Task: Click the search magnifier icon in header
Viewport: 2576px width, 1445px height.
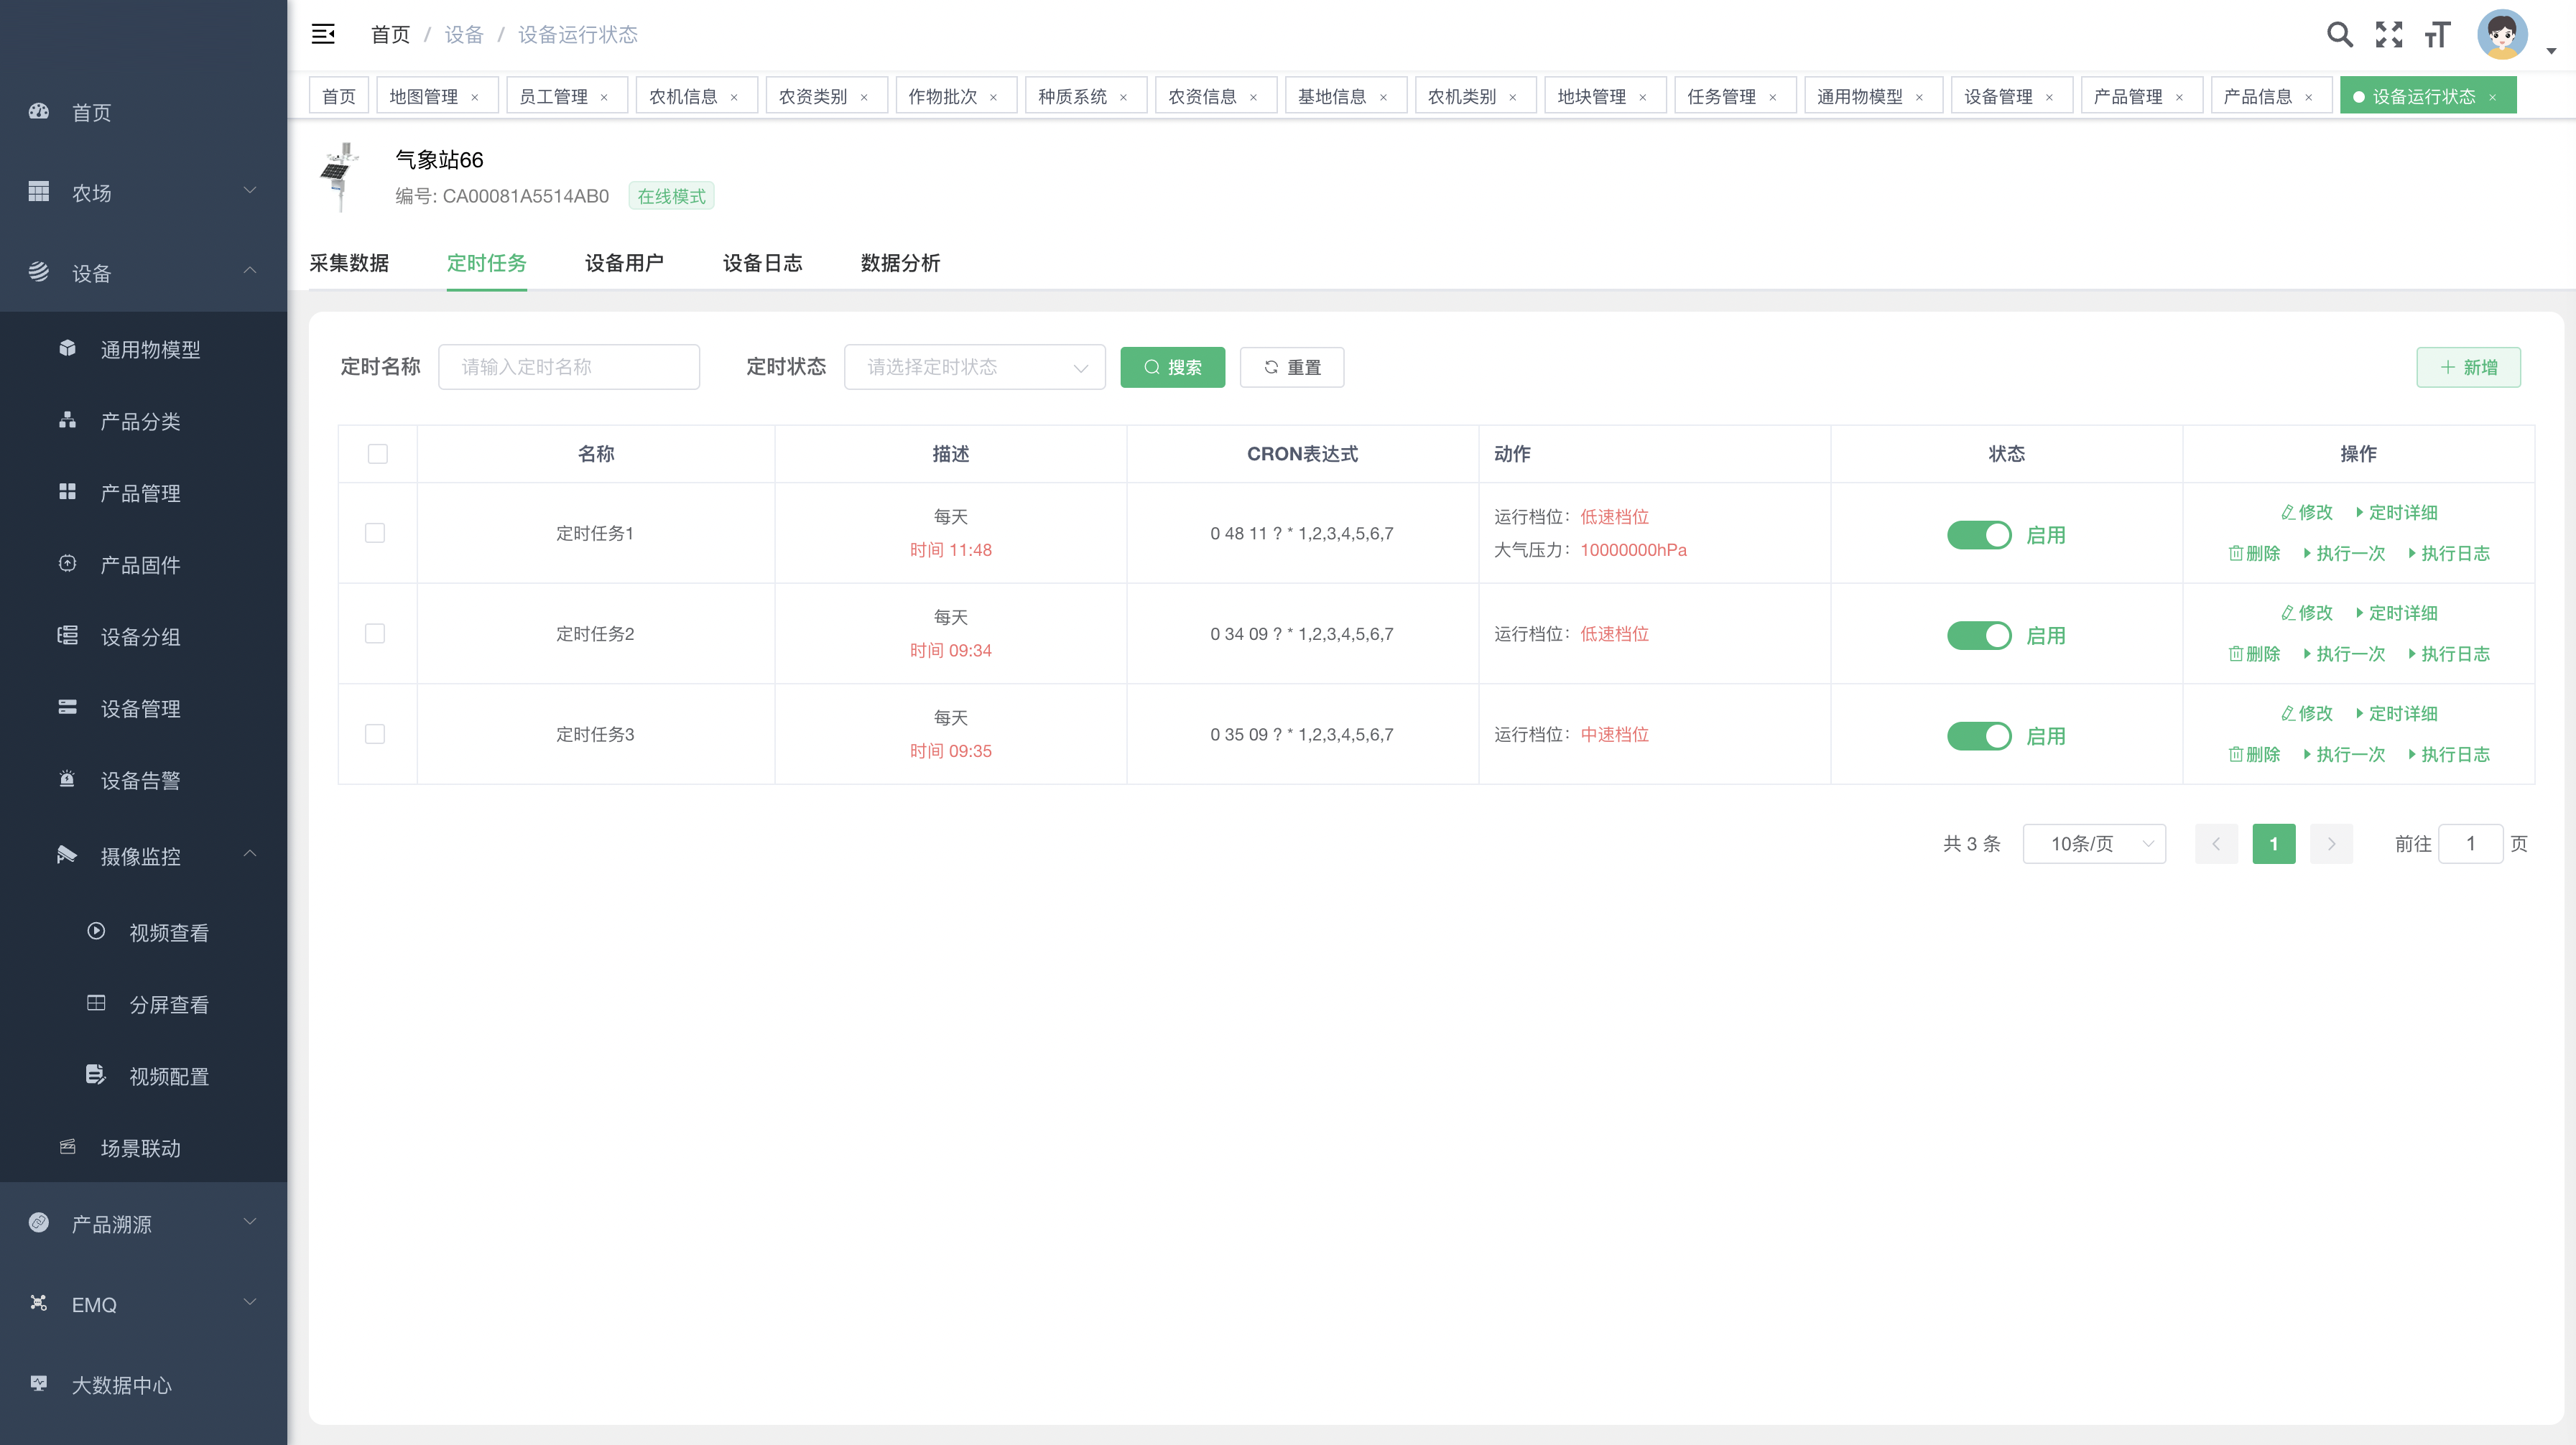Action: [2339, 35]
